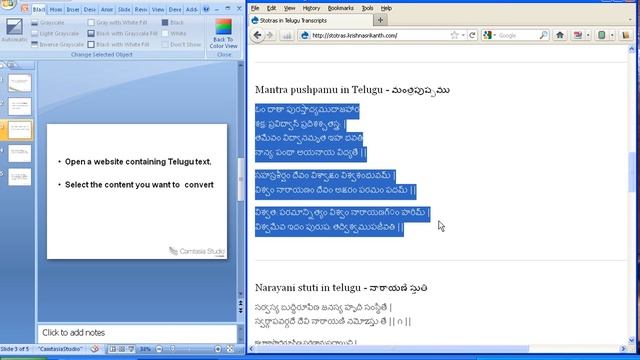
Task: Open the View tab in PowerPoint ribbon
Action: click(158, 9)
